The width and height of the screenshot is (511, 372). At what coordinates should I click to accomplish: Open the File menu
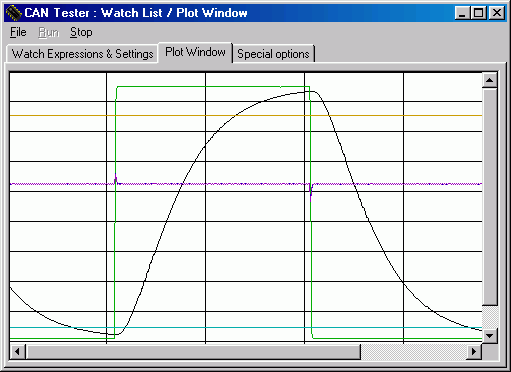coord(18,32)
